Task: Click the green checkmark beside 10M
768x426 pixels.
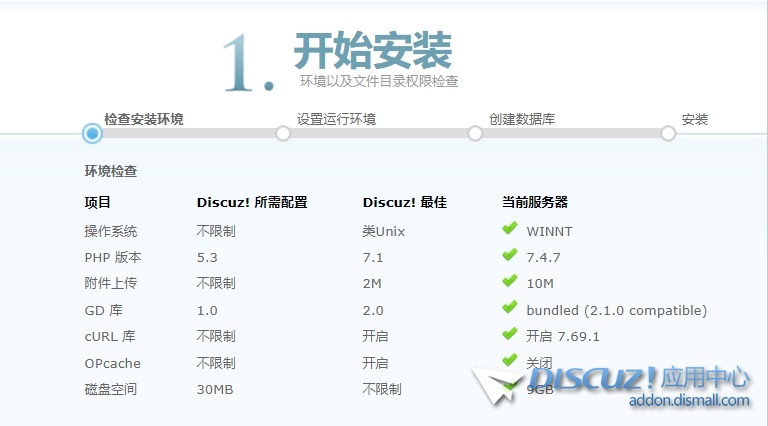Action: tap(509, 280)
